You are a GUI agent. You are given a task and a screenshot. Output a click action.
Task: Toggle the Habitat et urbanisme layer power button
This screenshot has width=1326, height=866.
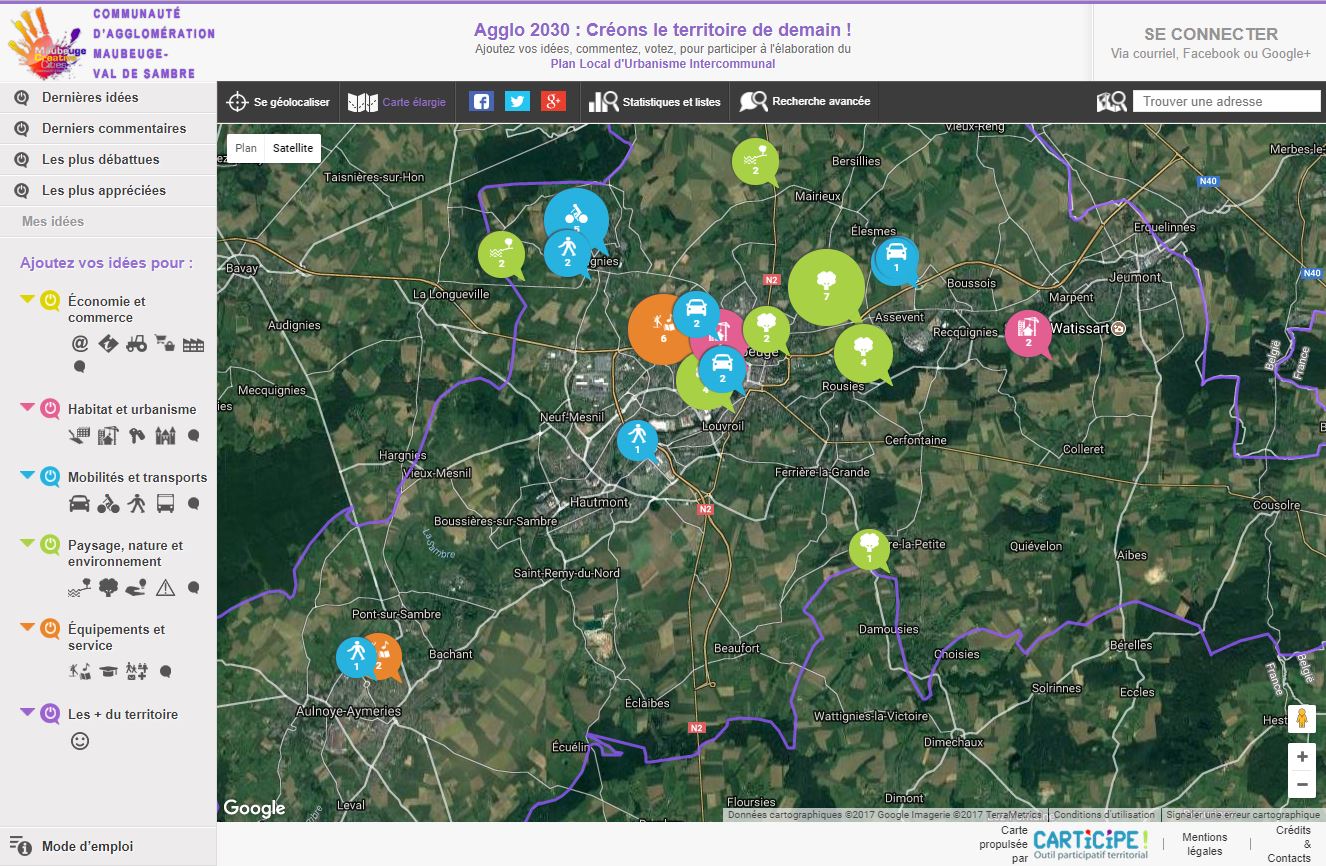click(50, 409)
